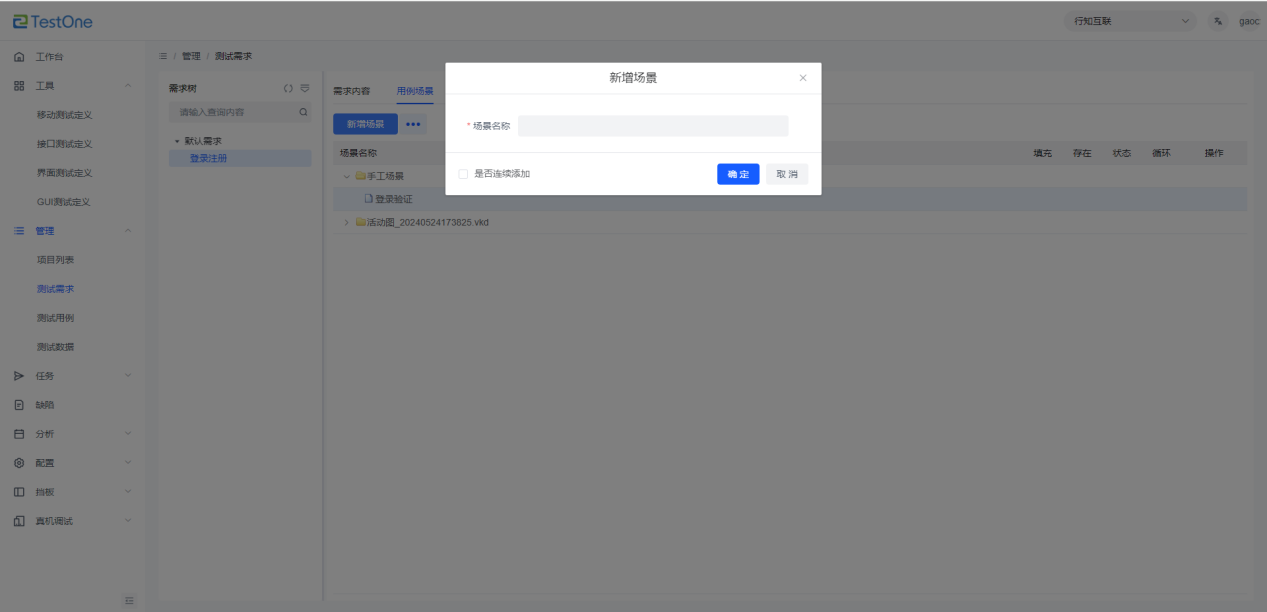Image resolution: width=1267 pixels, height=612 pixels.
Task: Select the 手工场景 folder row
Action: point(790,176)
